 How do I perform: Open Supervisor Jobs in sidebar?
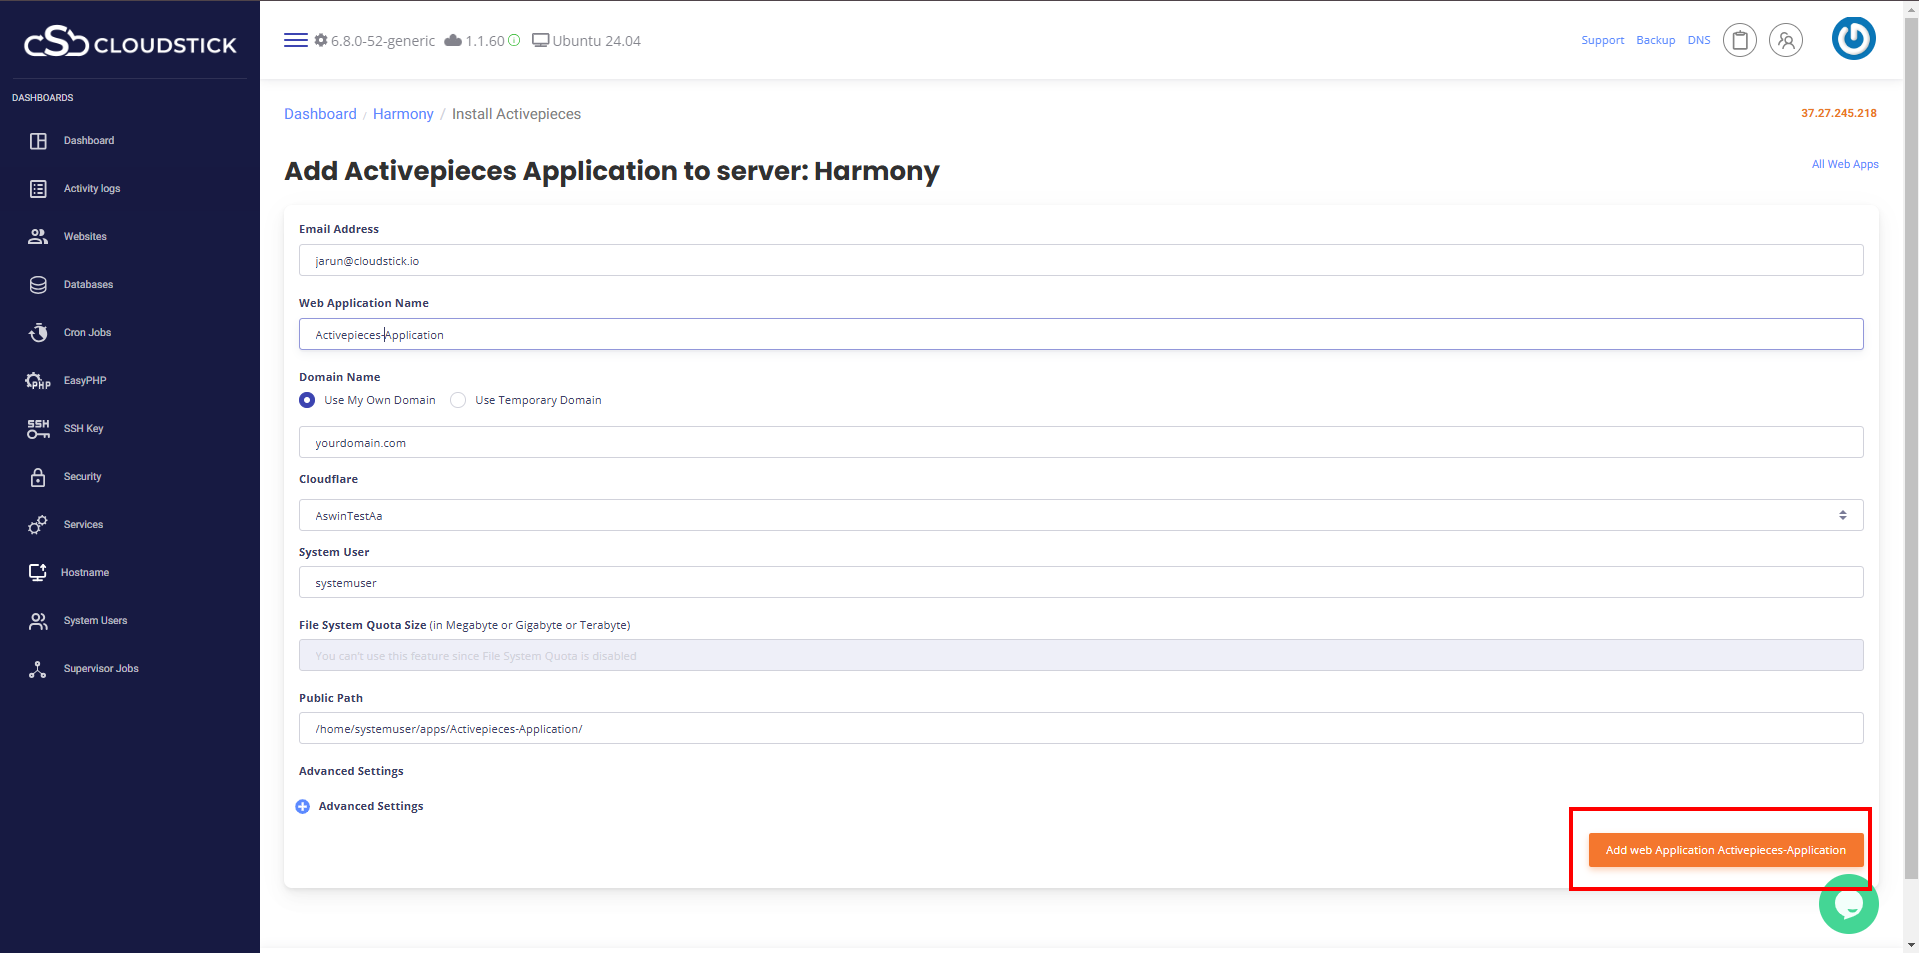click(x=100, y=669)
